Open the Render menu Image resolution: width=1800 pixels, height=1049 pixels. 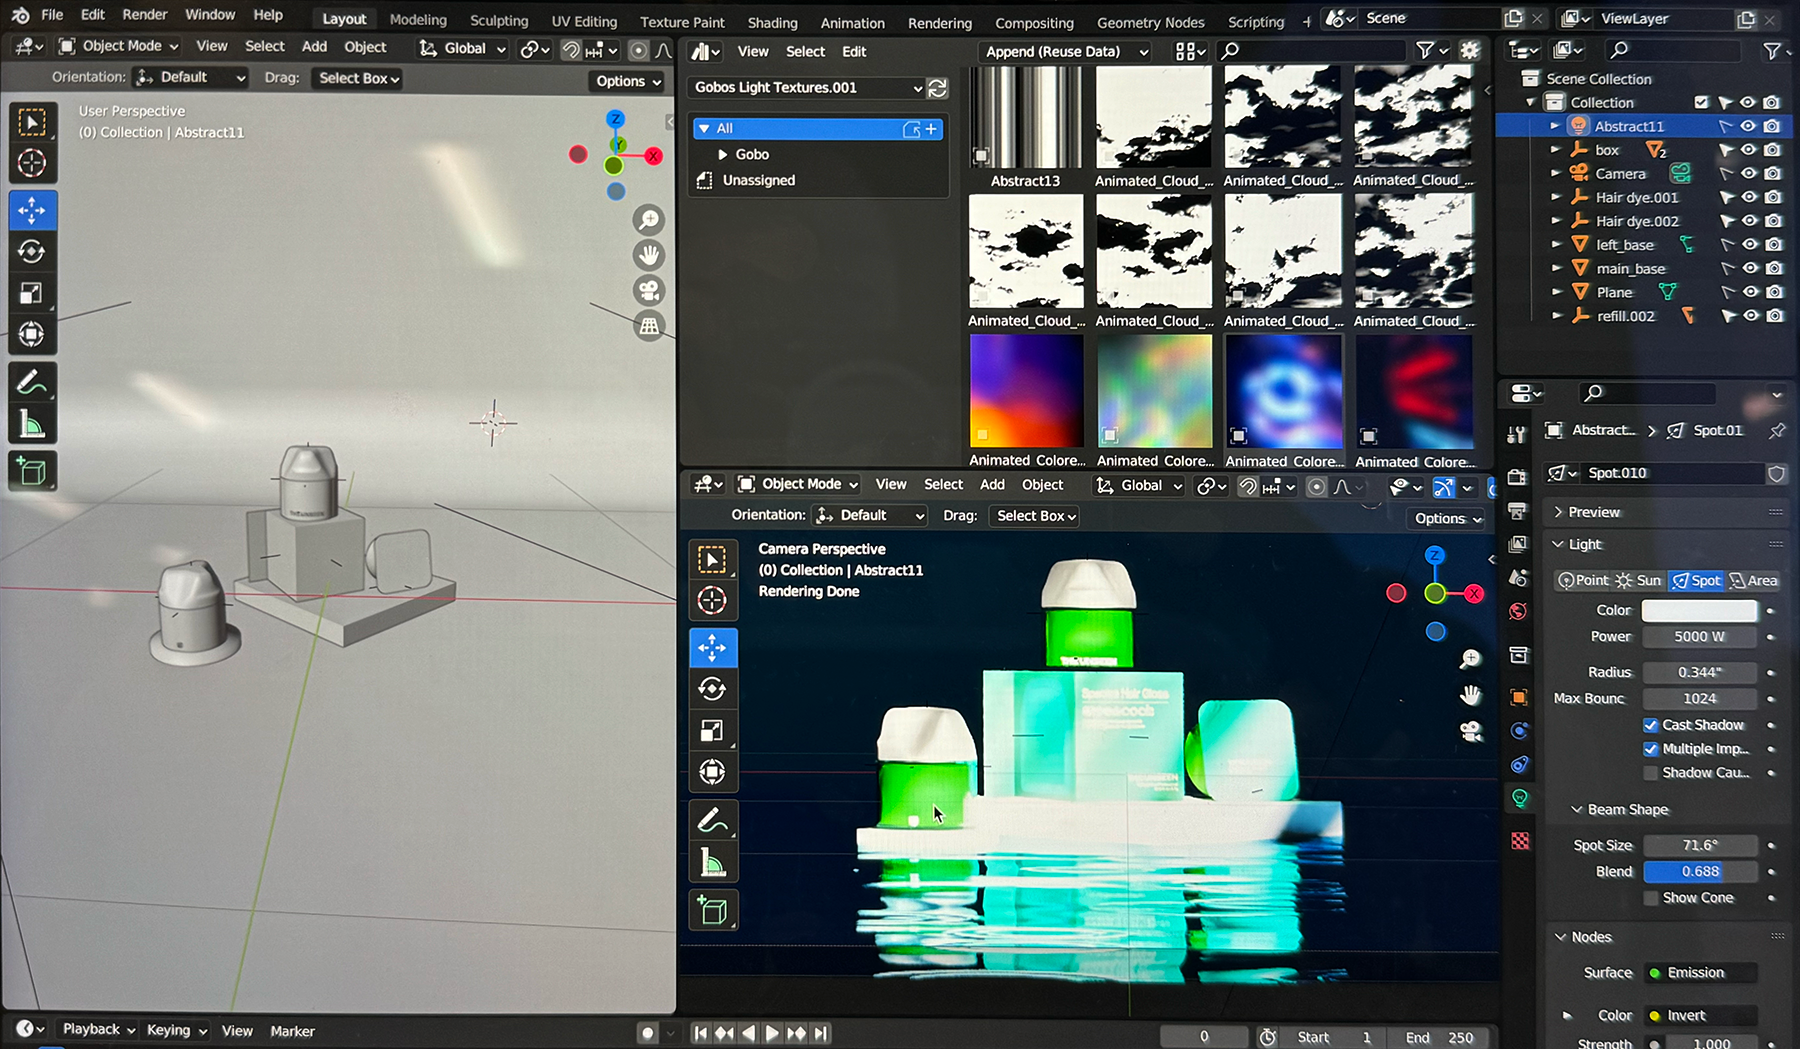(145, 15)
